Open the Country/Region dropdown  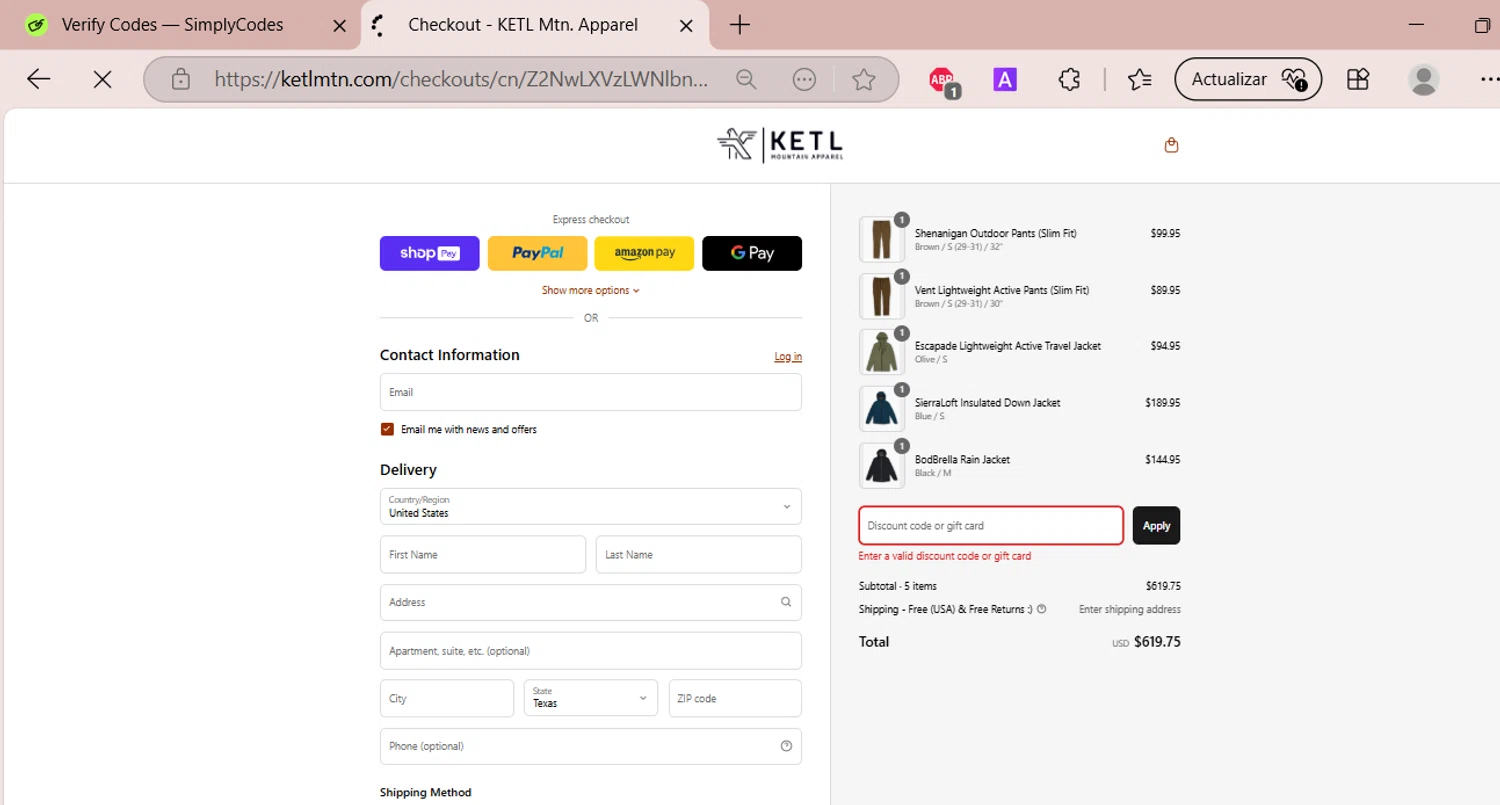coord(590,506)
